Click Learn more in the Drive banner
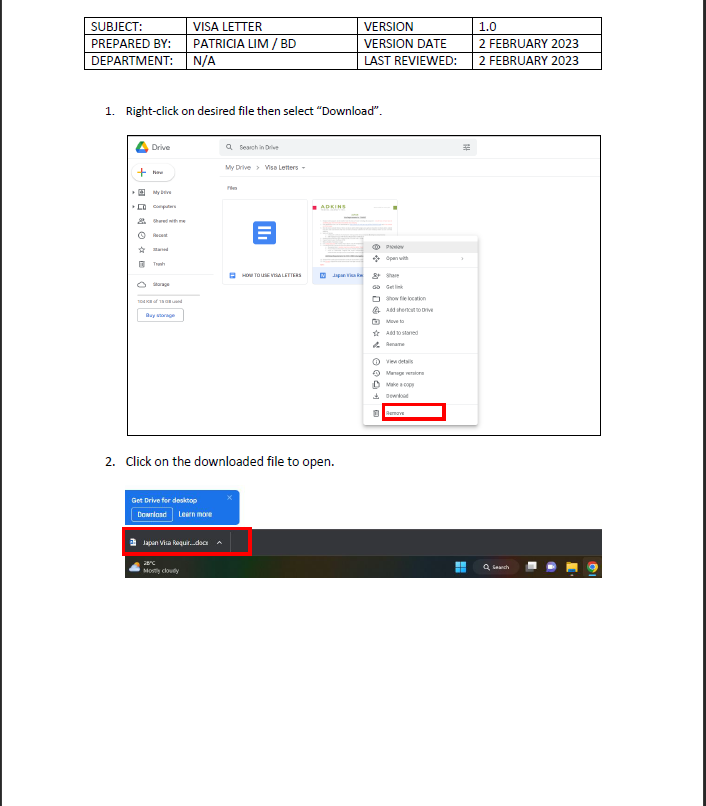This screenshot has width=706, height=806. tap(195, 515)
